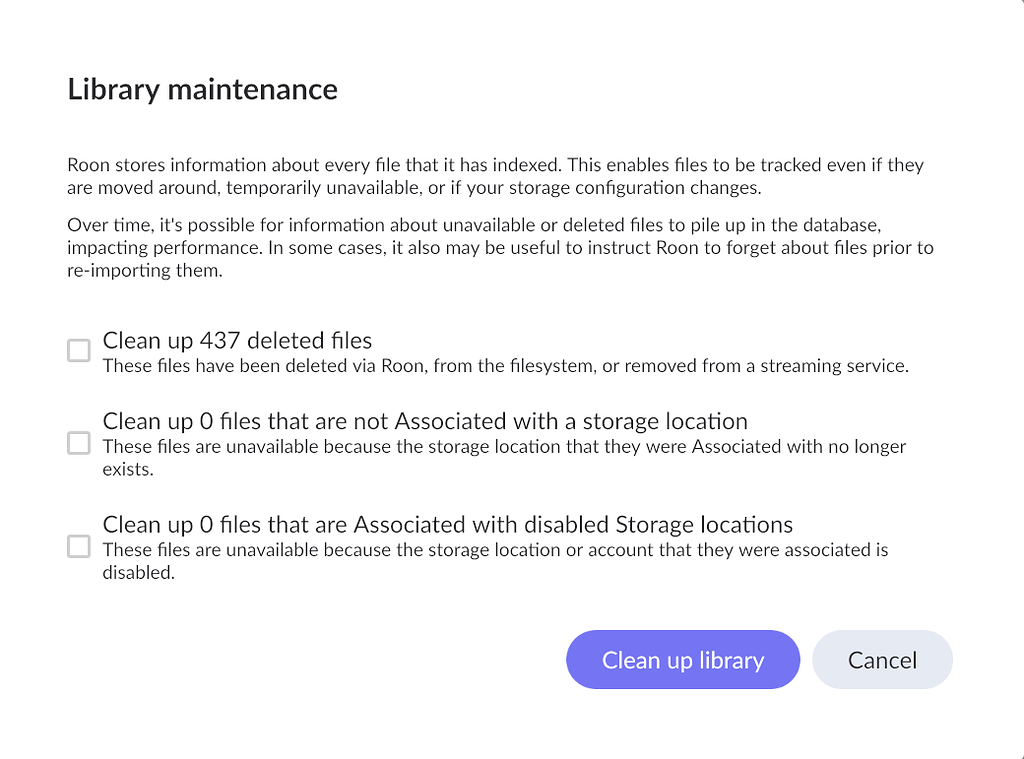Click the disabled storage locations description text
The width and height of the screenshot is (1024, 759).
click(500, 560)
